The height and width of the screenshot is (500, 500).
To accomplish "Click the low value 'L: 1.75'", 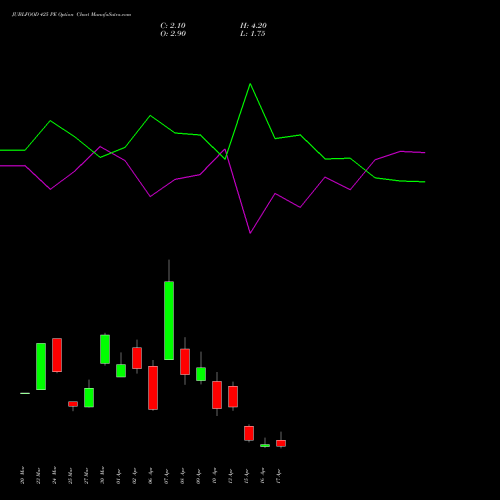I will 253,33.
